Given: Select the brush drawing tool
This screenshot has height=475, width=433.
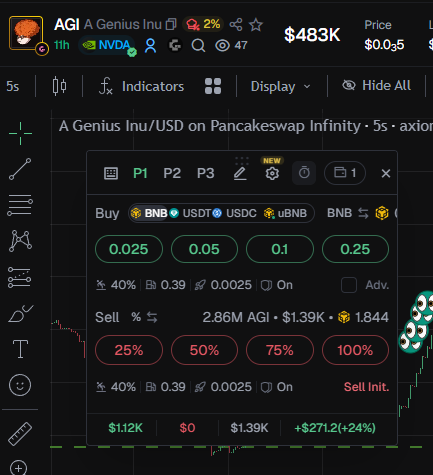Looking at the screenshot, I should [x=20, y=313].
